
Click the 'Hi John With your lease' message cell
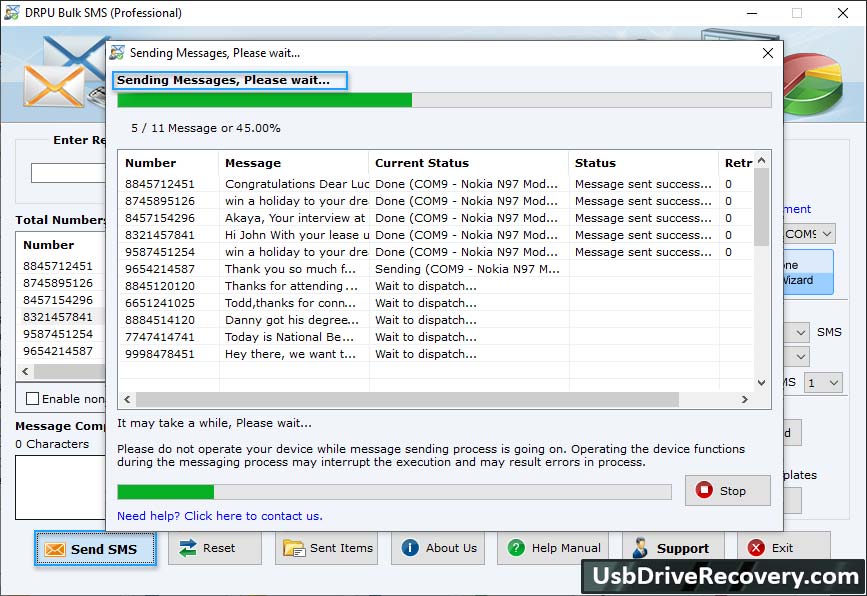[295, 235]
